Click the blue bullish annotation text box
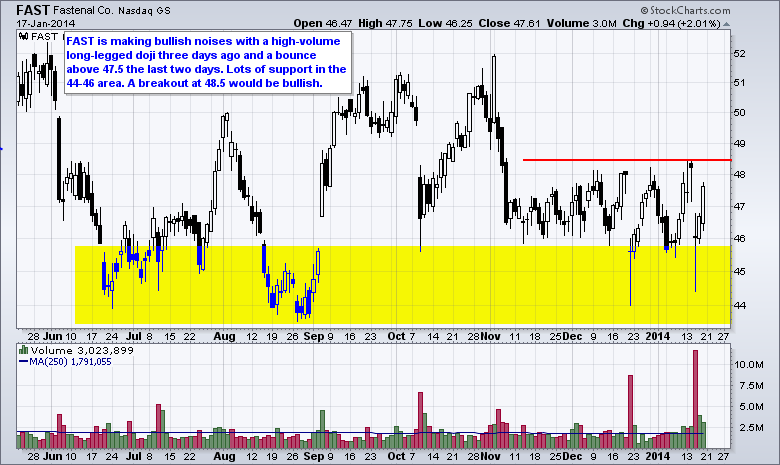 [x=208, y=63]
